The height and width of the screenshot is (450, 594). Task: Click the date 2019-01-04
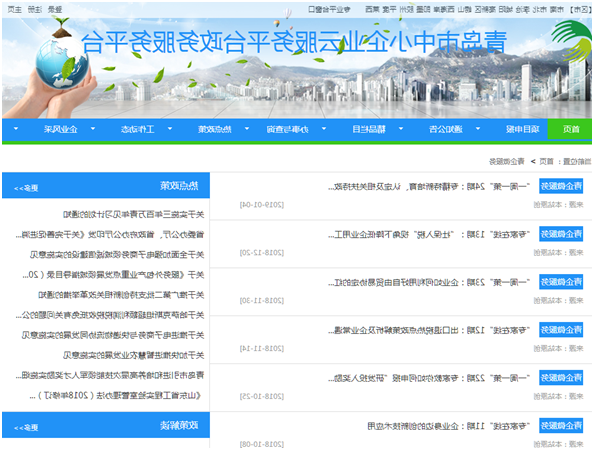tap(261, 205)
